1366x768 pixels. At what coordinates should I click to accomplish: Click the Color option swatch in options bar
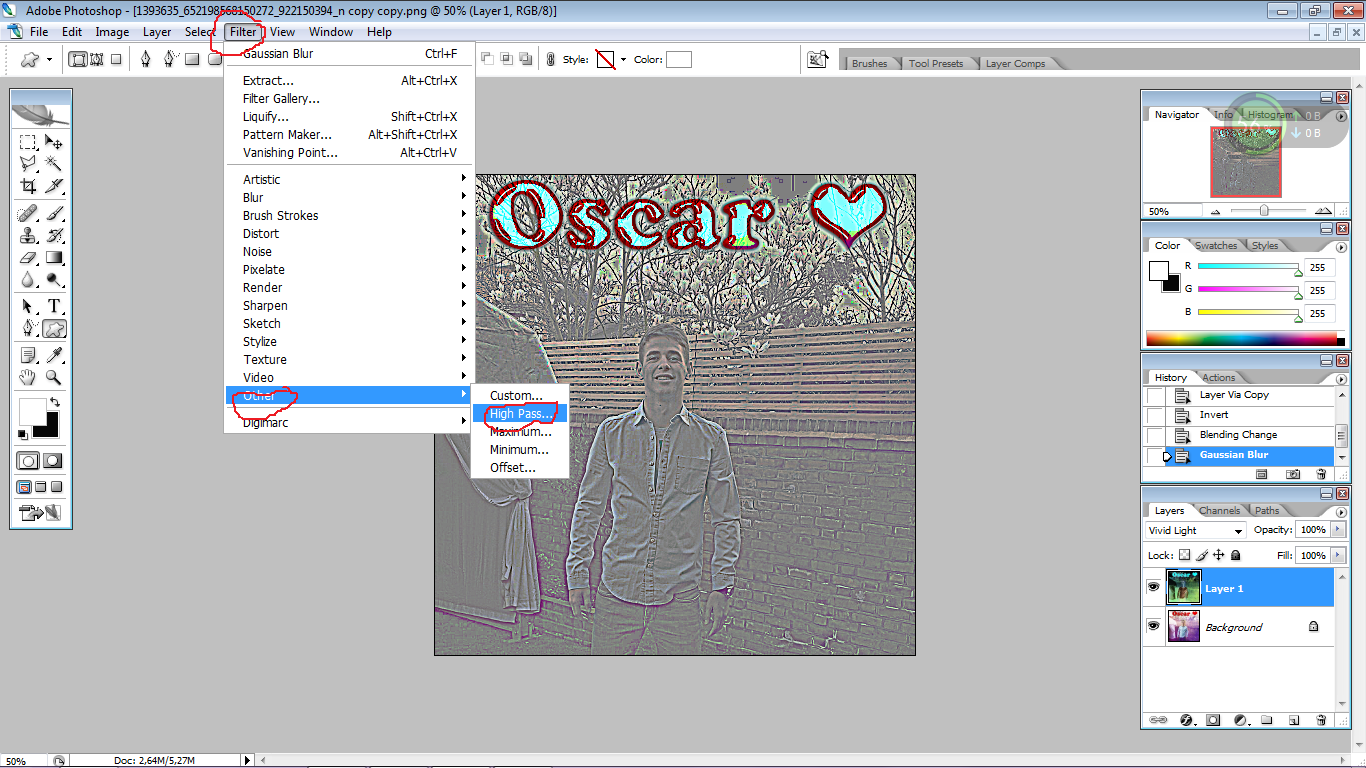[x=679, y=60]
